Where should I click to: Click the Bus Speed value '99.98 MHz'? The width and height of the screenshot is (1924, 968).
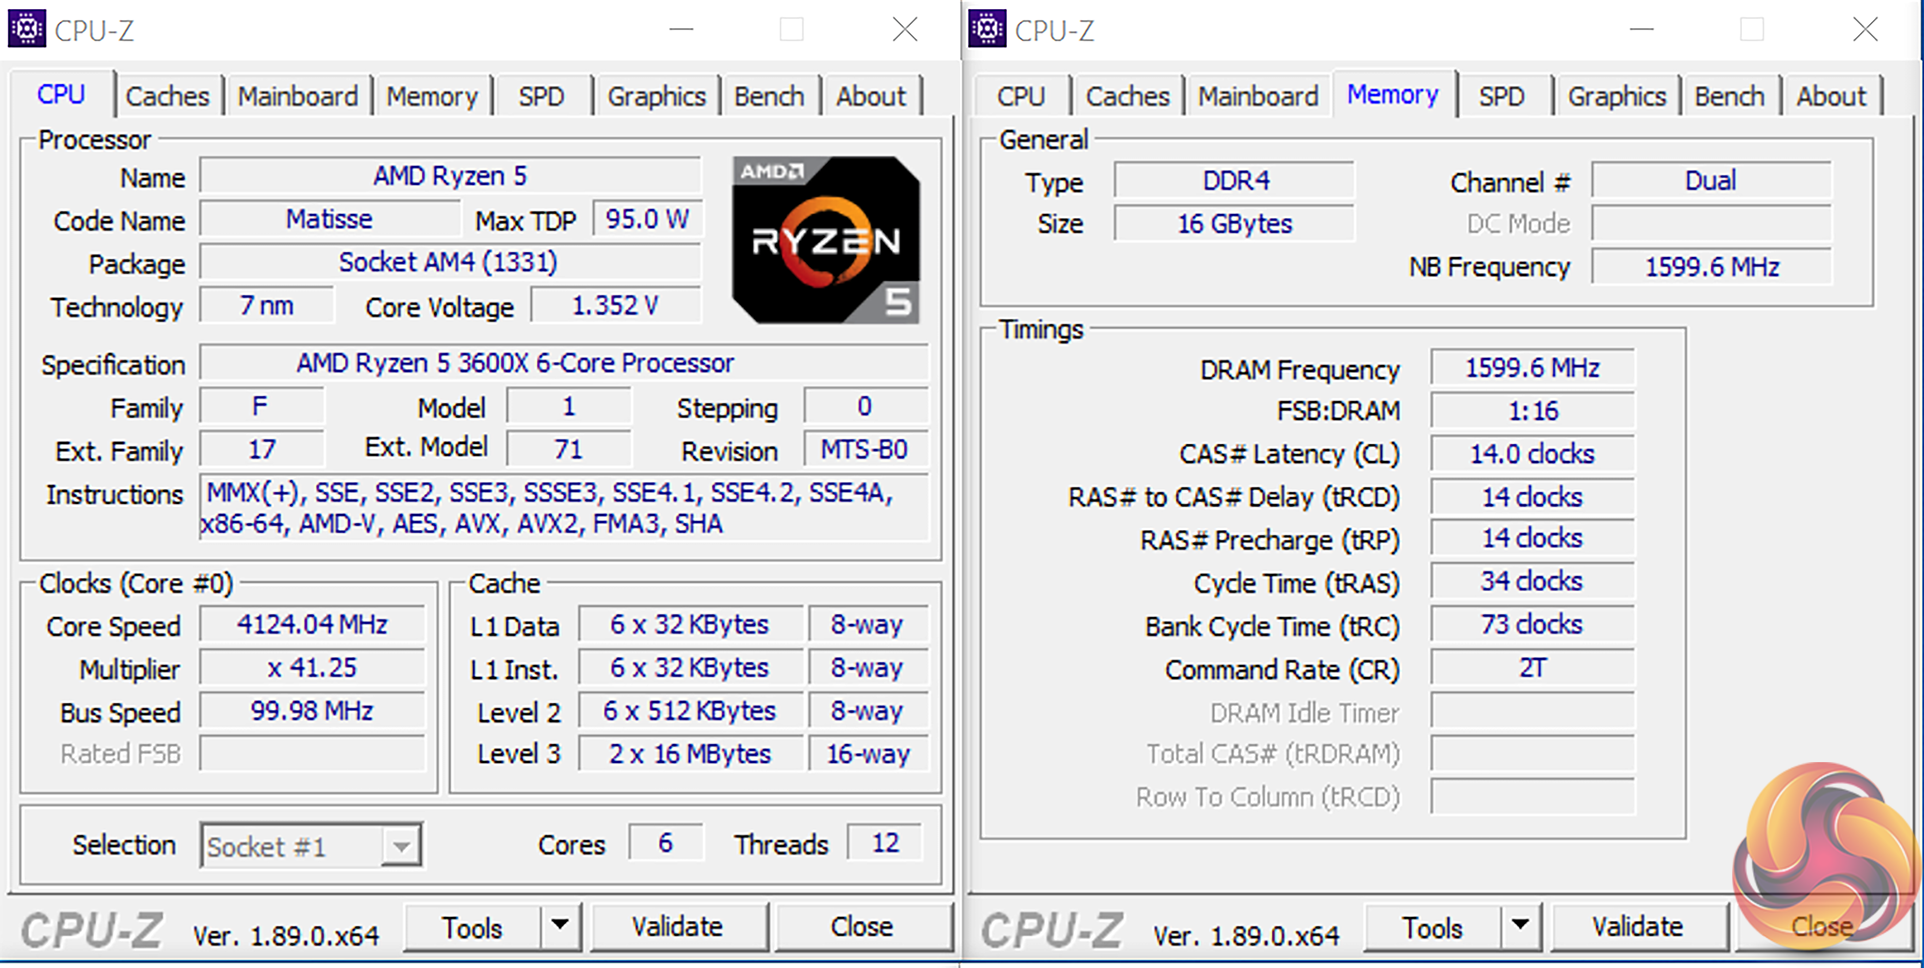(312, 710)
